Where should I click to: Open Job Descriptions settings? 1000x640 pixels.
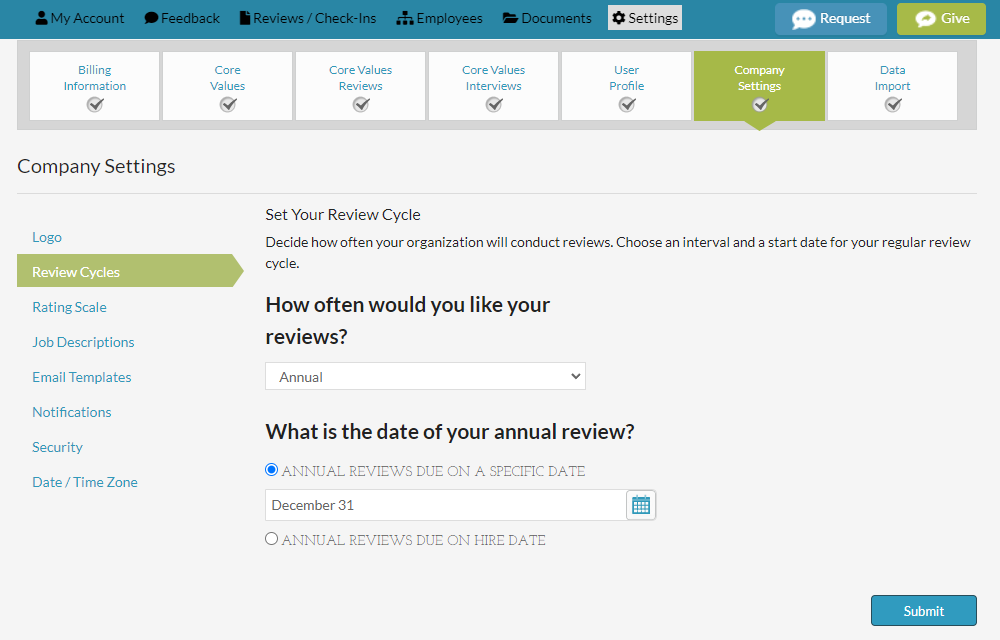click(x=84, y=342)
